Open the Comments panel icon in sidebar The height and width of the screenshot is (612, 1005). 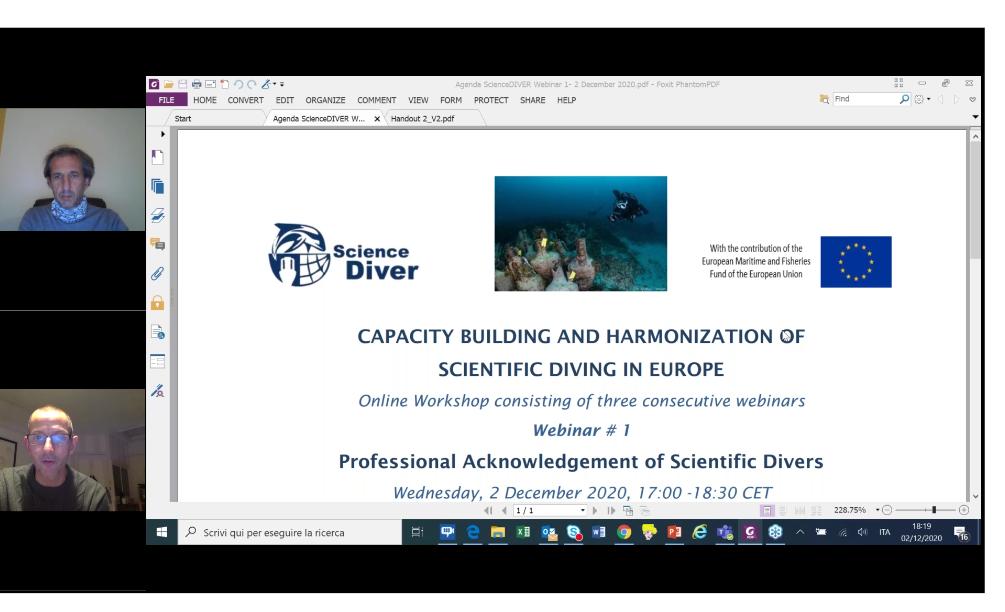click(x=158, y=244)
